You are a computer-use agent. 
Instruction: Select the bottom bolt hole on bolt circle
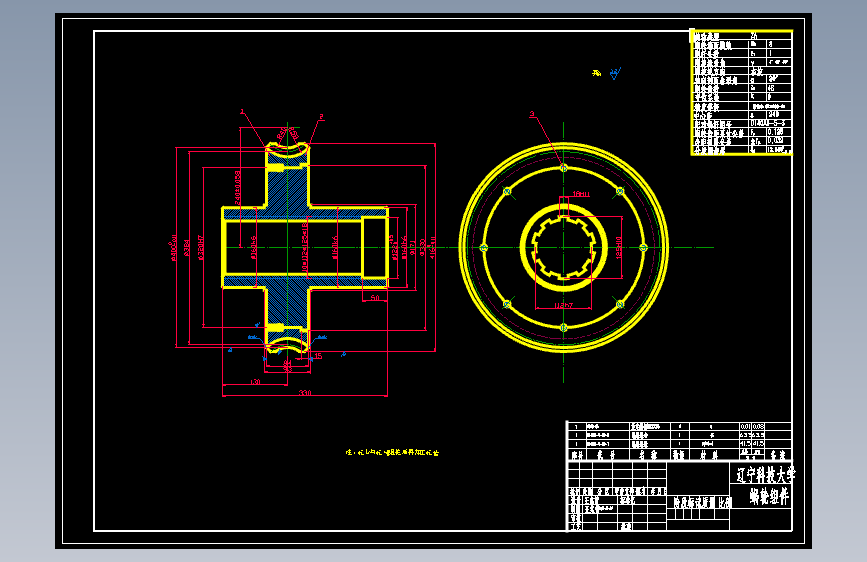(x=563, y=327)
